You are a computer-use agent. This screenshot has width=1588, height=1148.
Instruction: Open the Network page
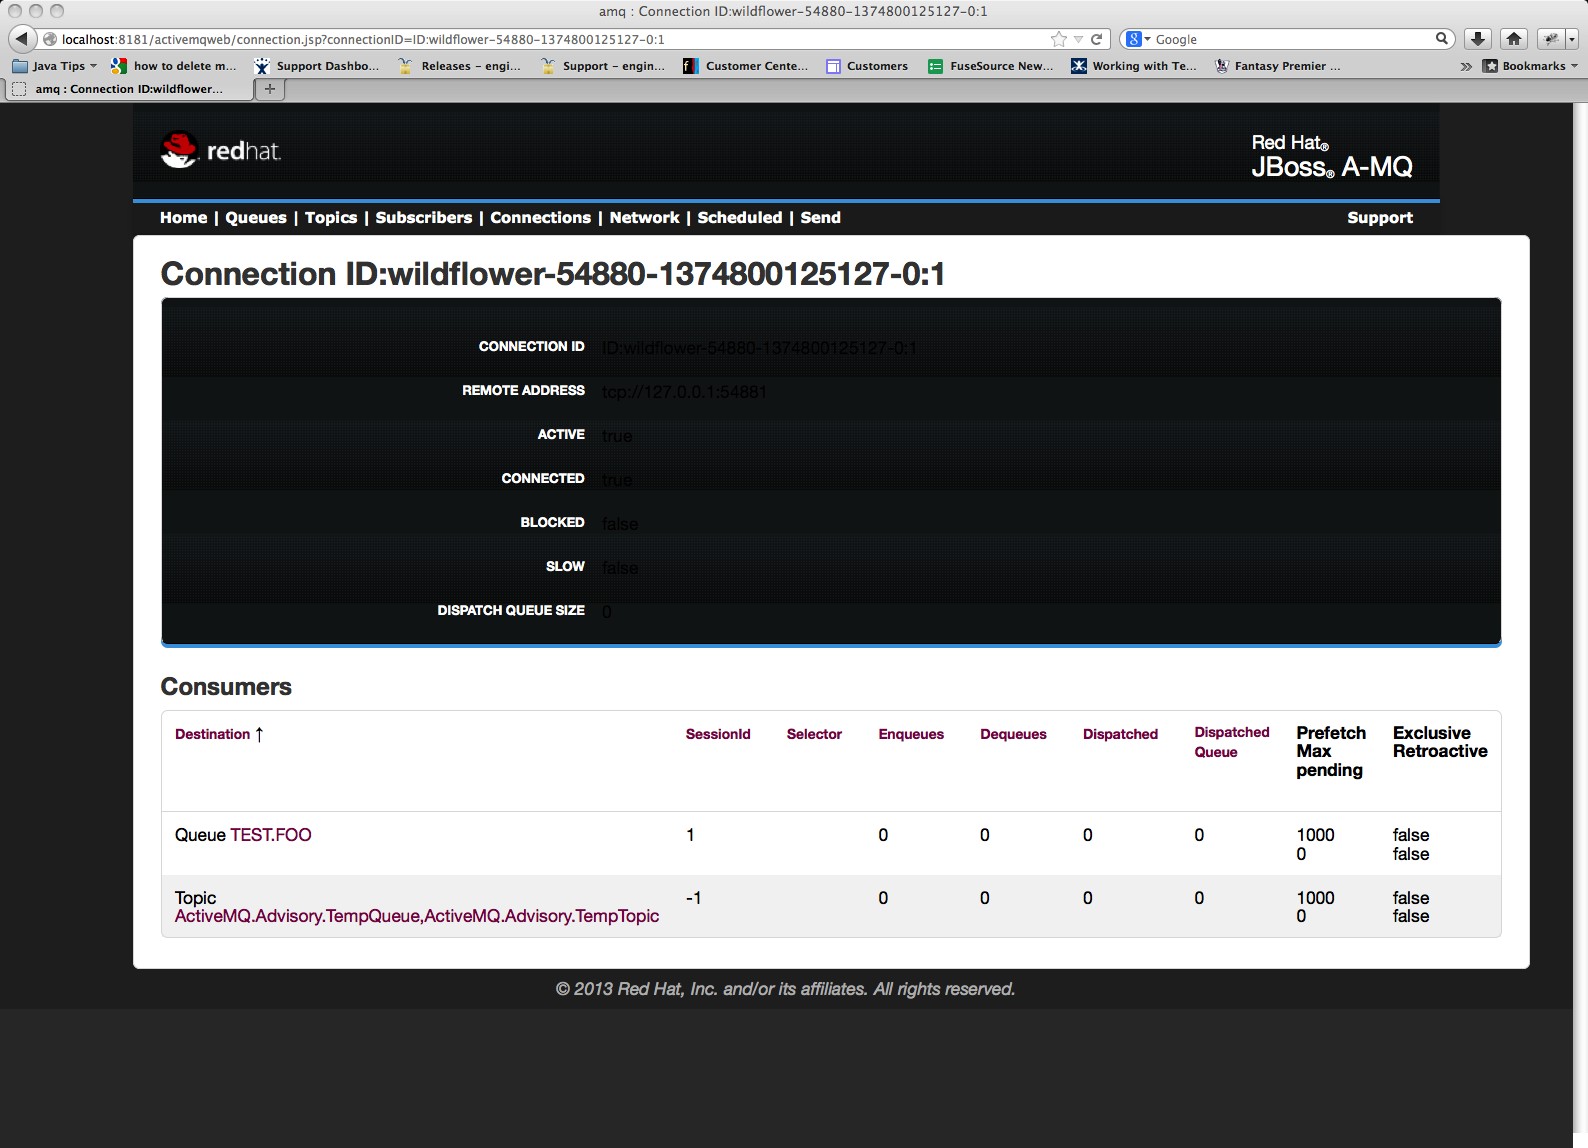click(644, 218)
